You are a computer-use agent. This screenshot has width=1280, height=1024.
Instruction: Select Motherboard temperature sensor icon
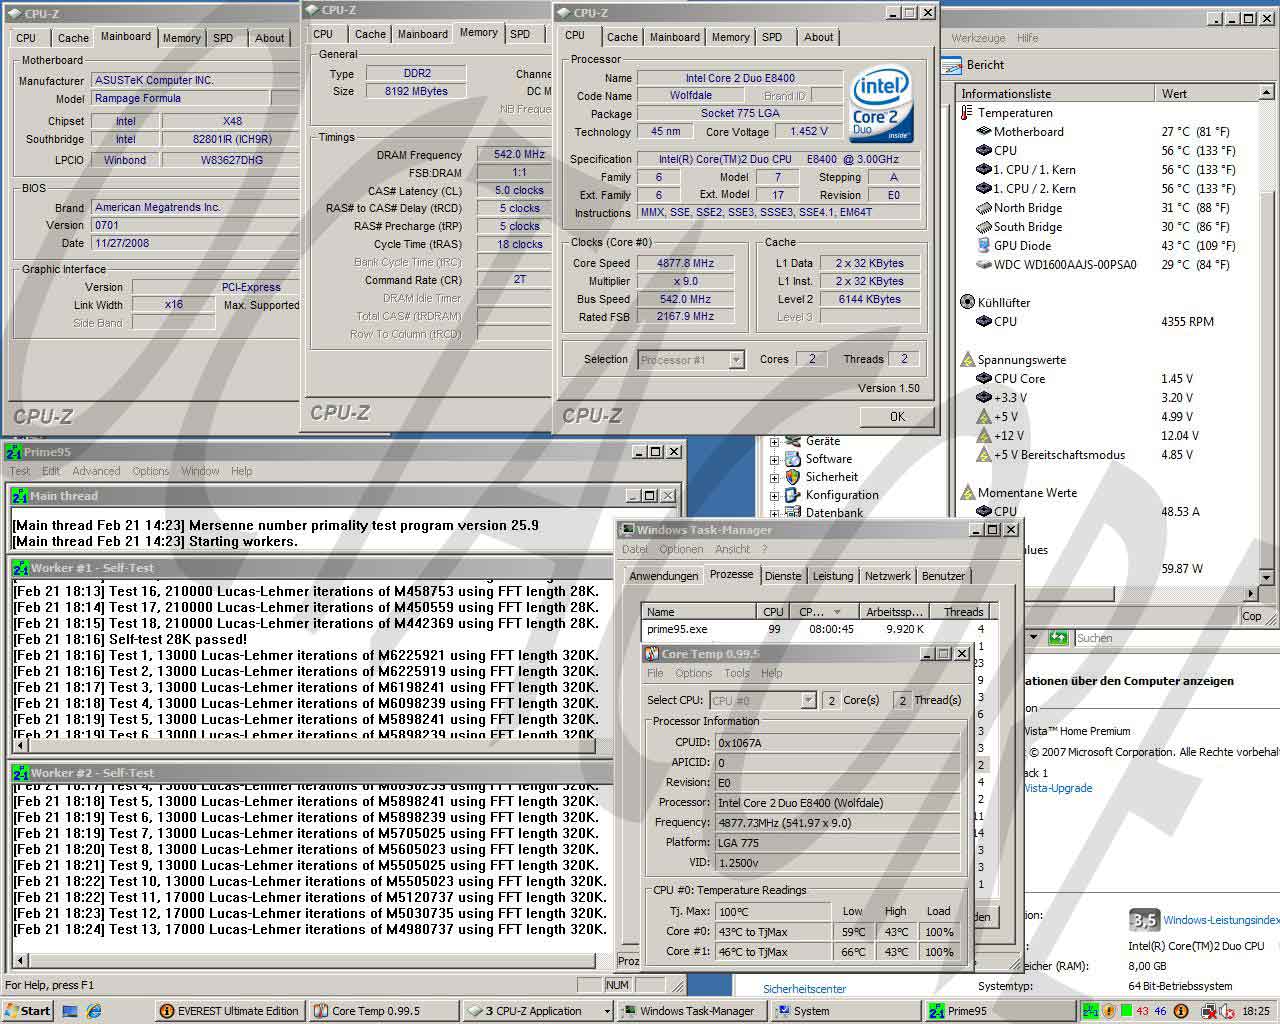(984, 132)
